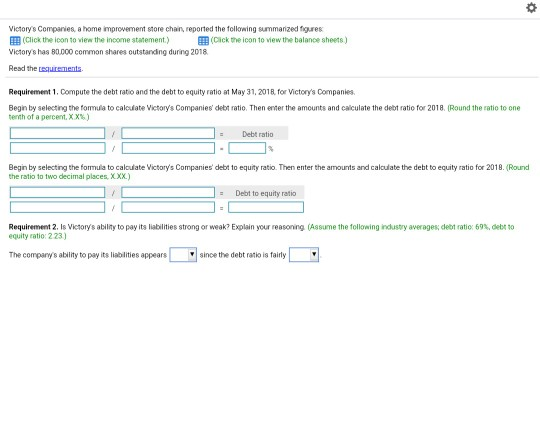Click debt ratio numerator amount field

pyautogui.click(x=58, y=148)
